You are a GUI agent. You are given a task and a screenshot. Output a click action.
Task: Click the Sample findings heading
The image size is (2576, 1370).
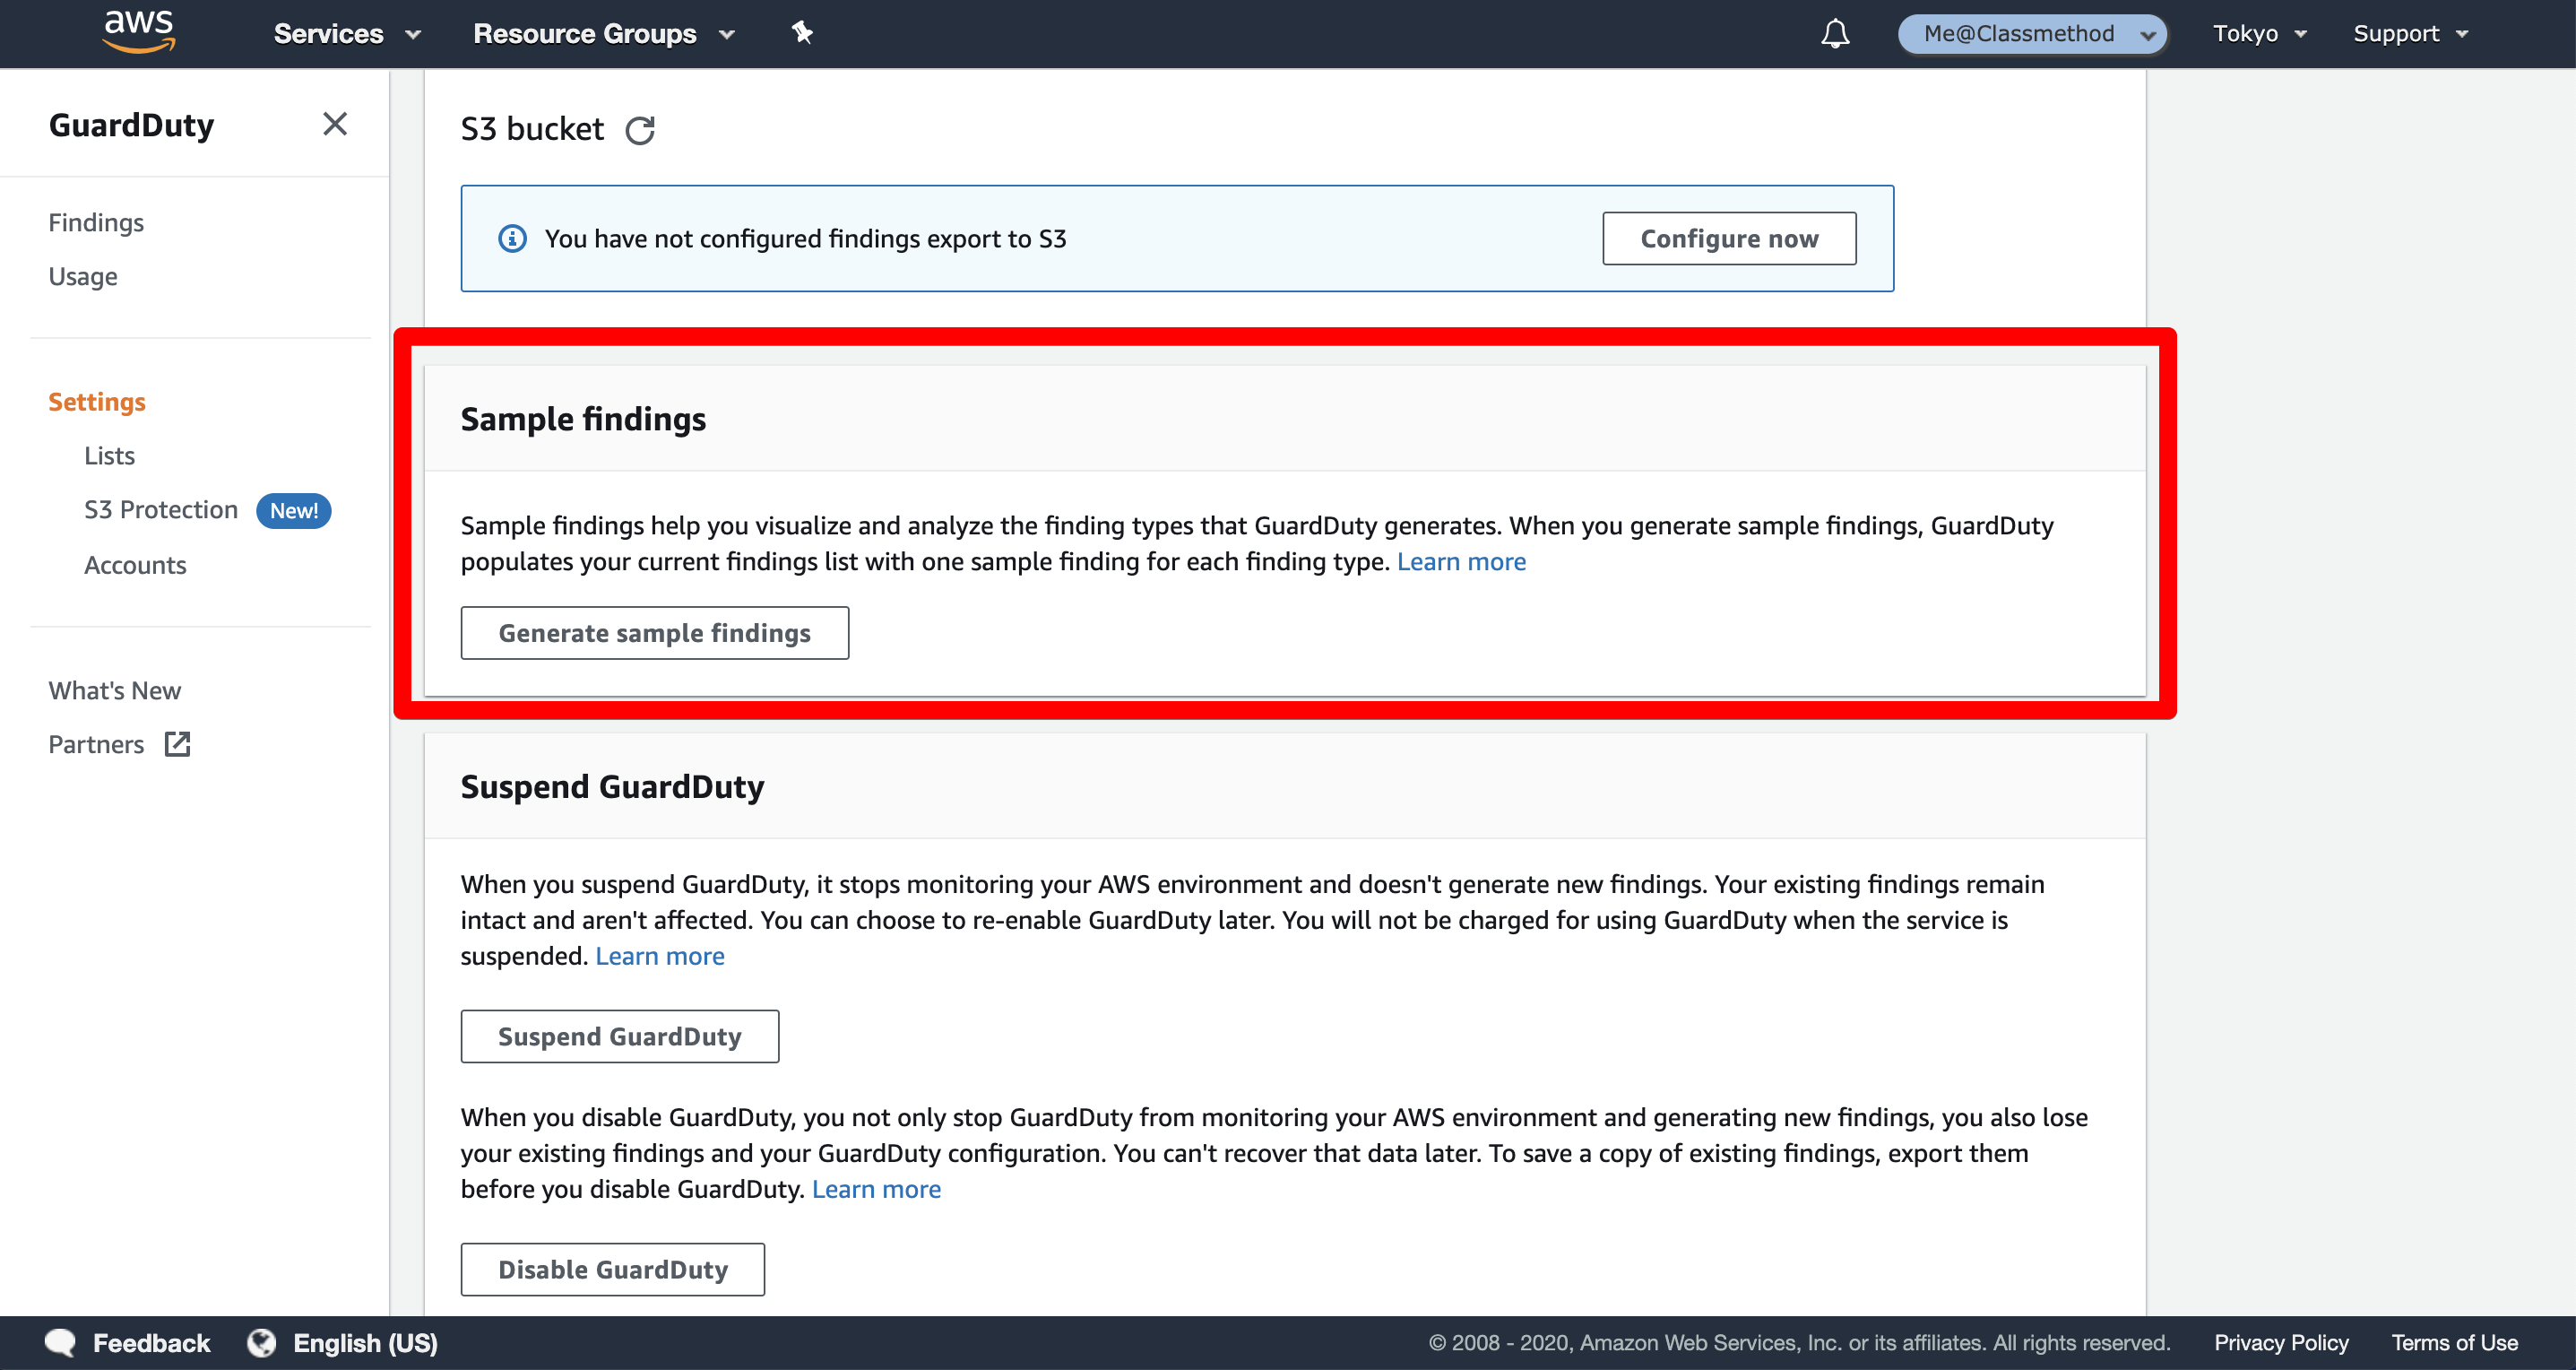(x=583, y=419)
